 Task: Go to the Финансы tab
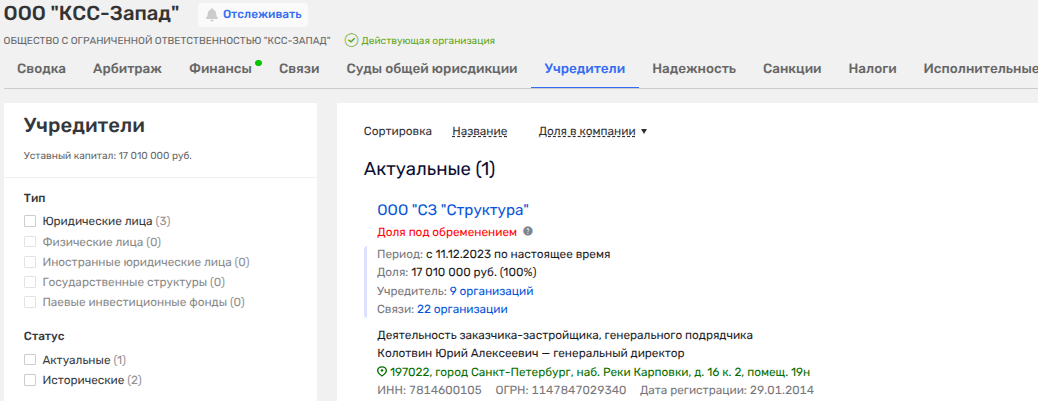[220, 69]
